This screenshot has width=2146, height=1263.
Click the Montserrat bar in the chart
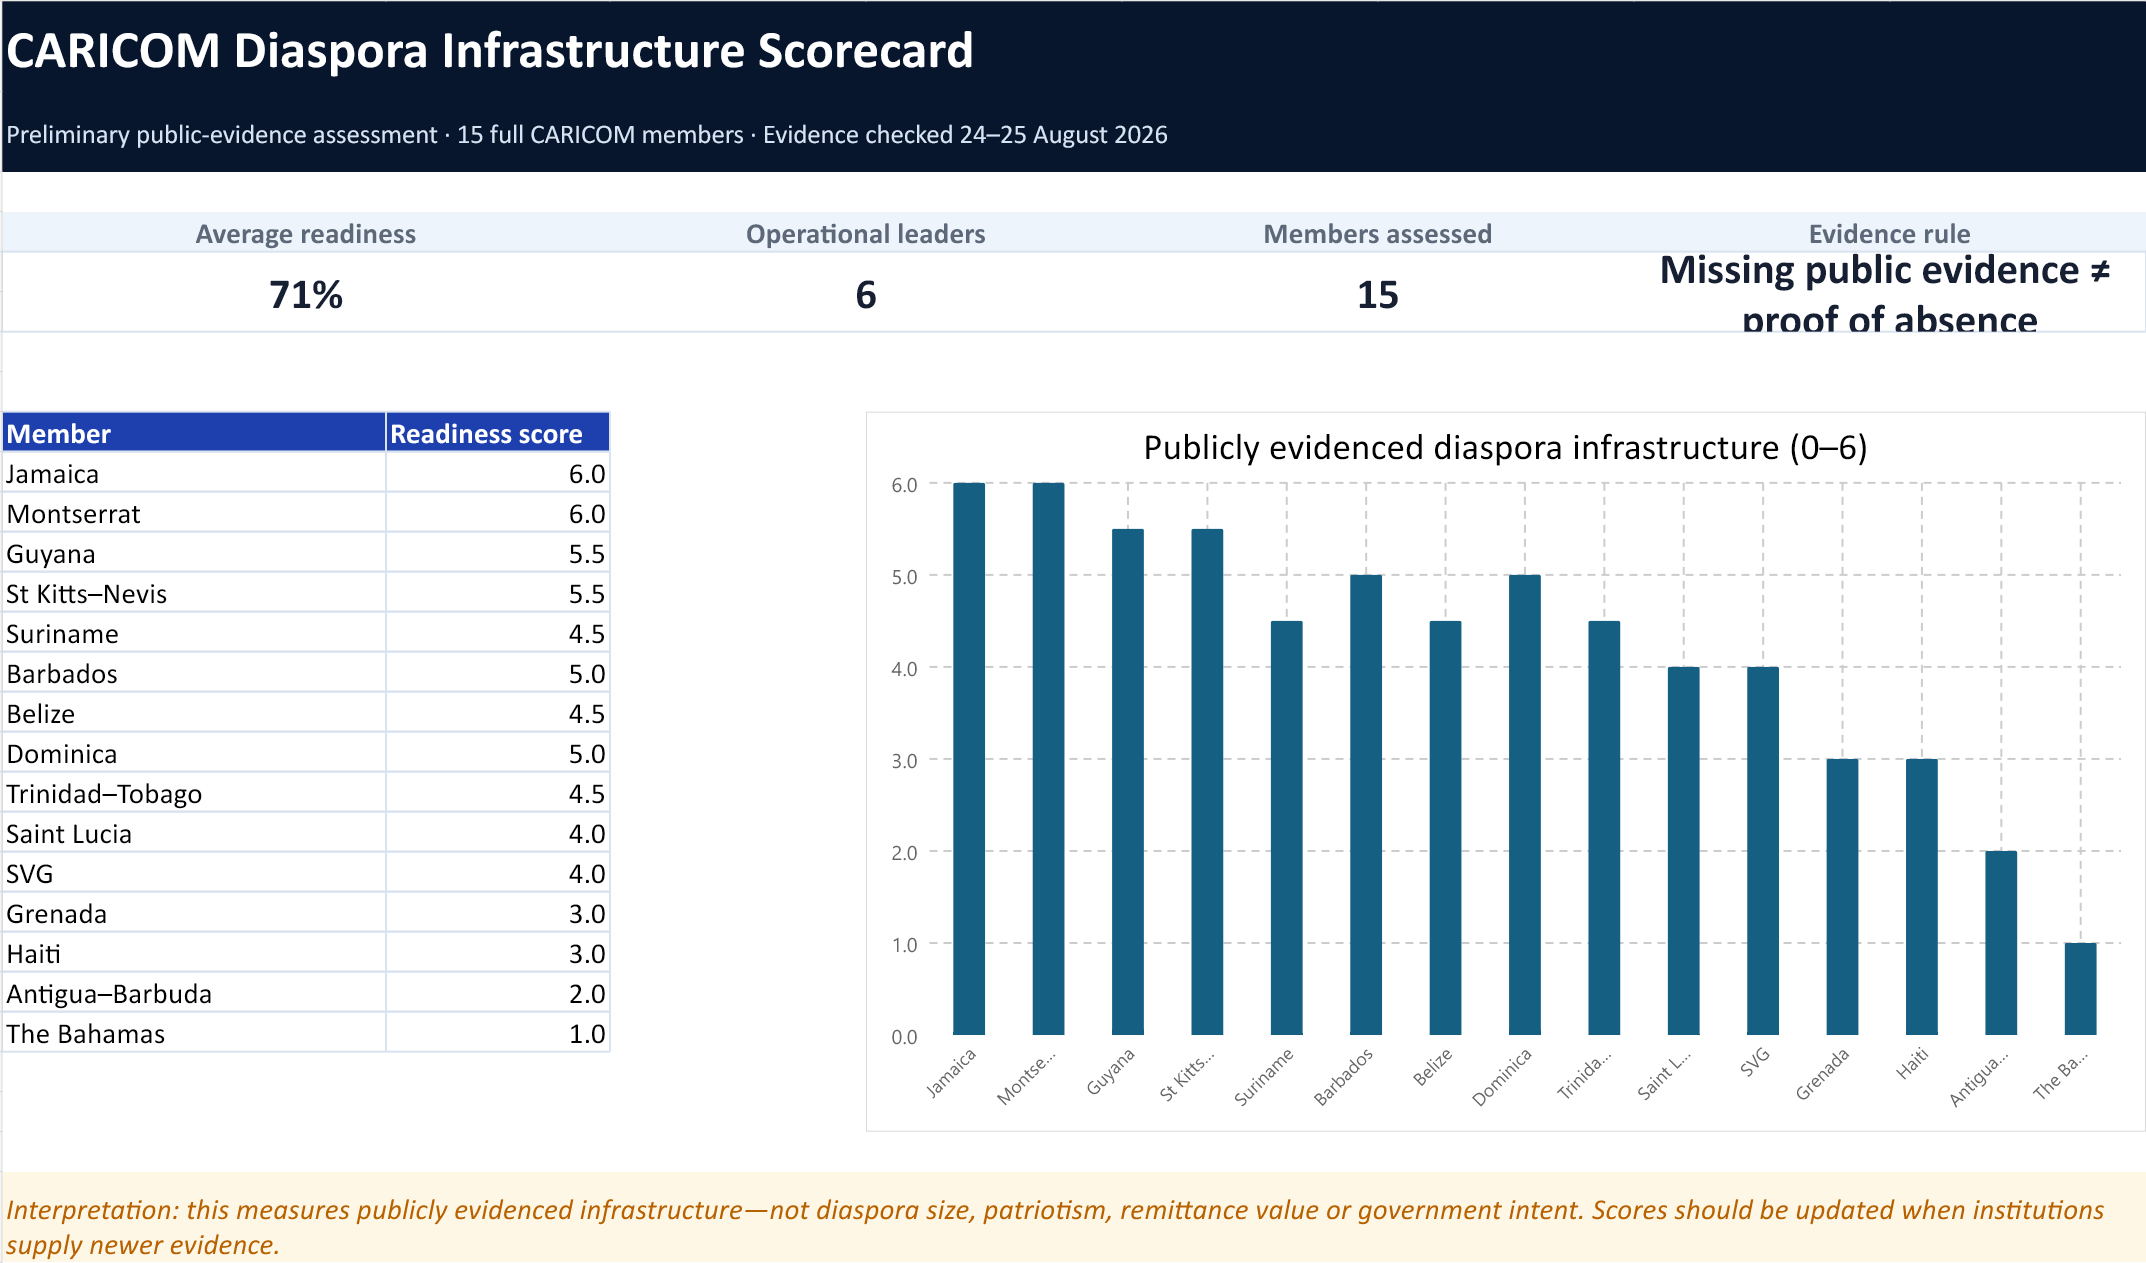tap(1048, 759)
